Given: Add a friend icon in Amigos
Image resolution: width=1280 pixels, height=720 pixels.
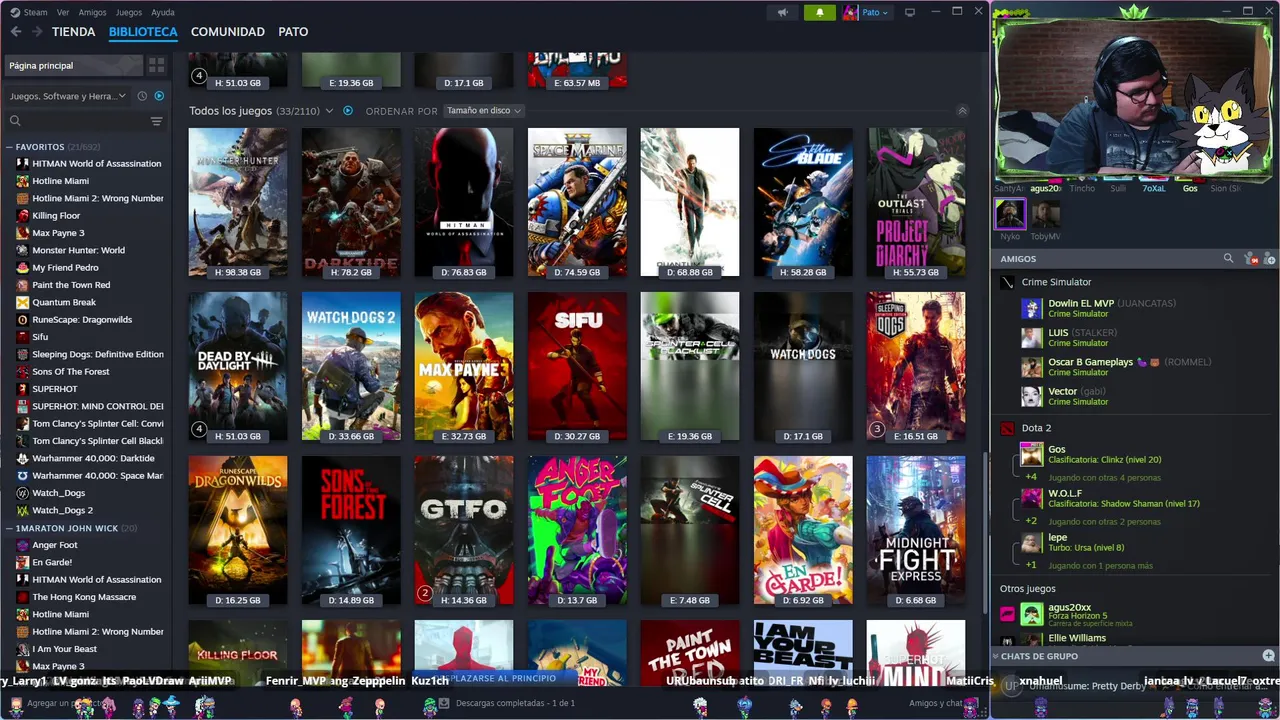Looking at the screenshot, I should (1270, 258).
